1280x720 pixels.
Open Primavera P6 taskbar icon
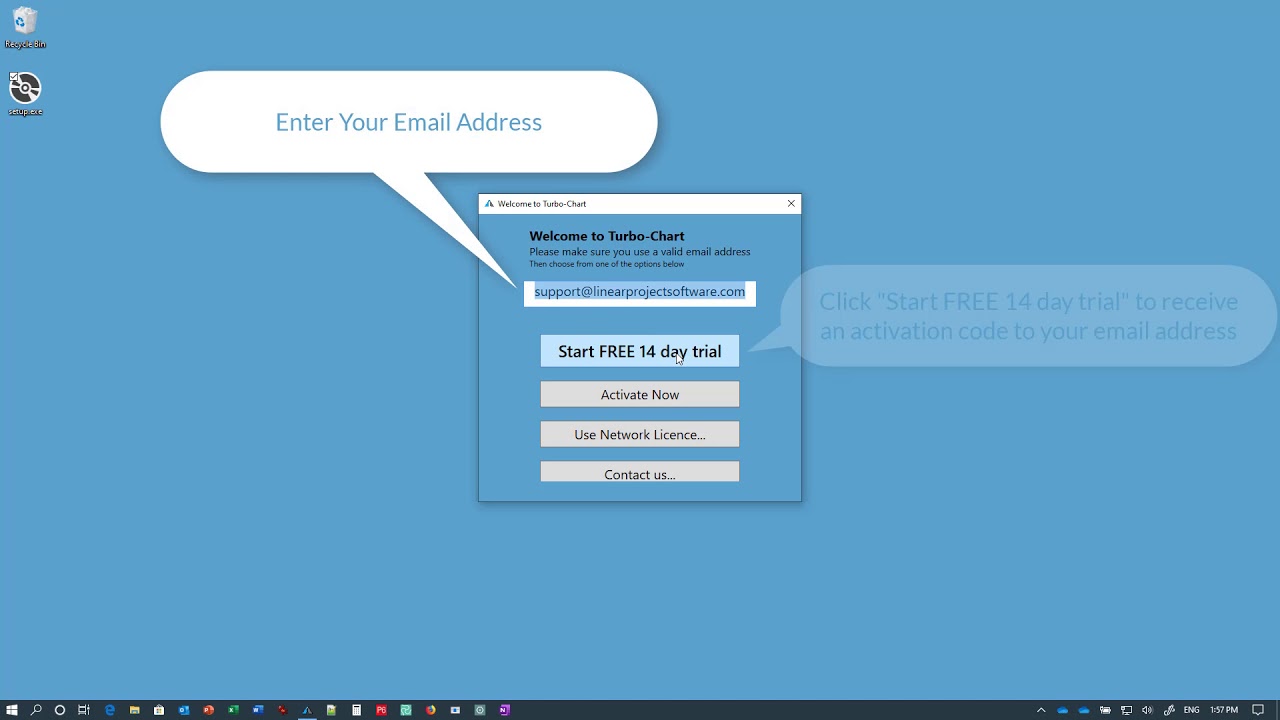pos(381,710)
